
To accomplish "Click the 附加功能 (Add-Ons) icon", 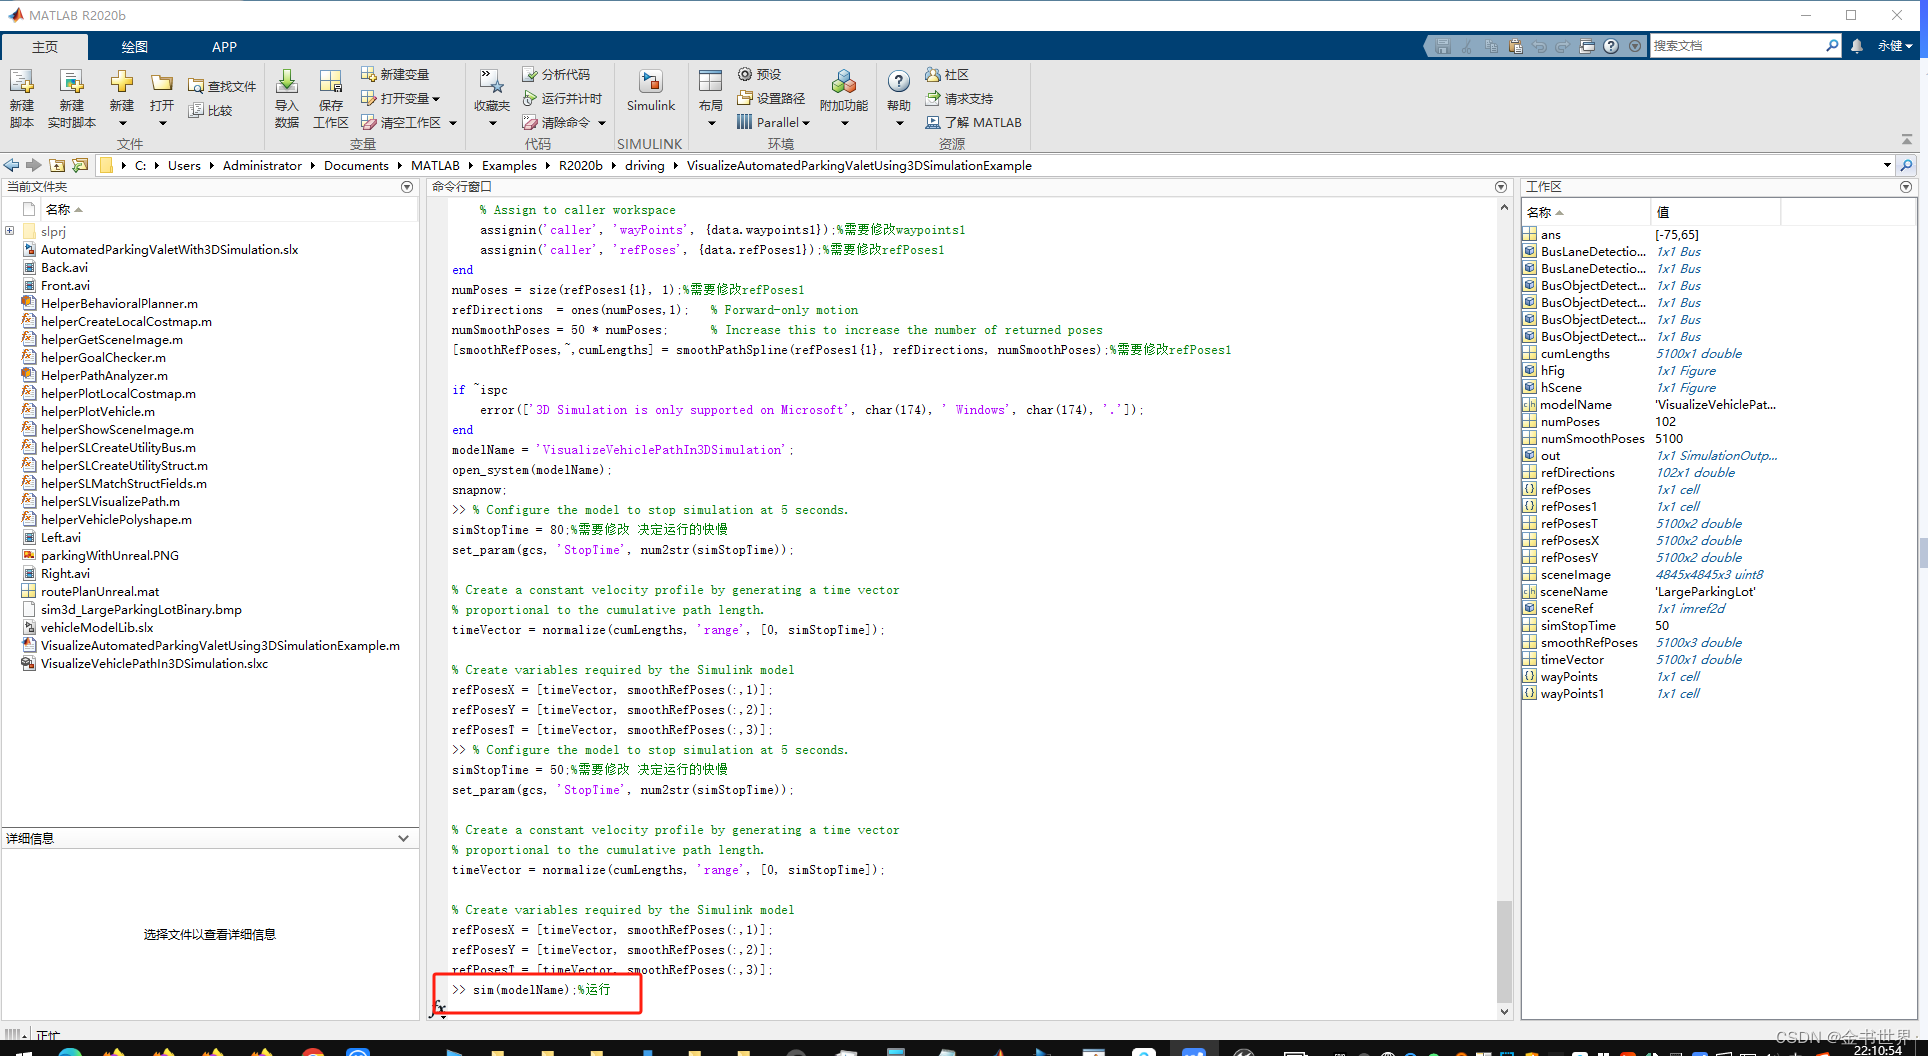I will click(843, 95).
